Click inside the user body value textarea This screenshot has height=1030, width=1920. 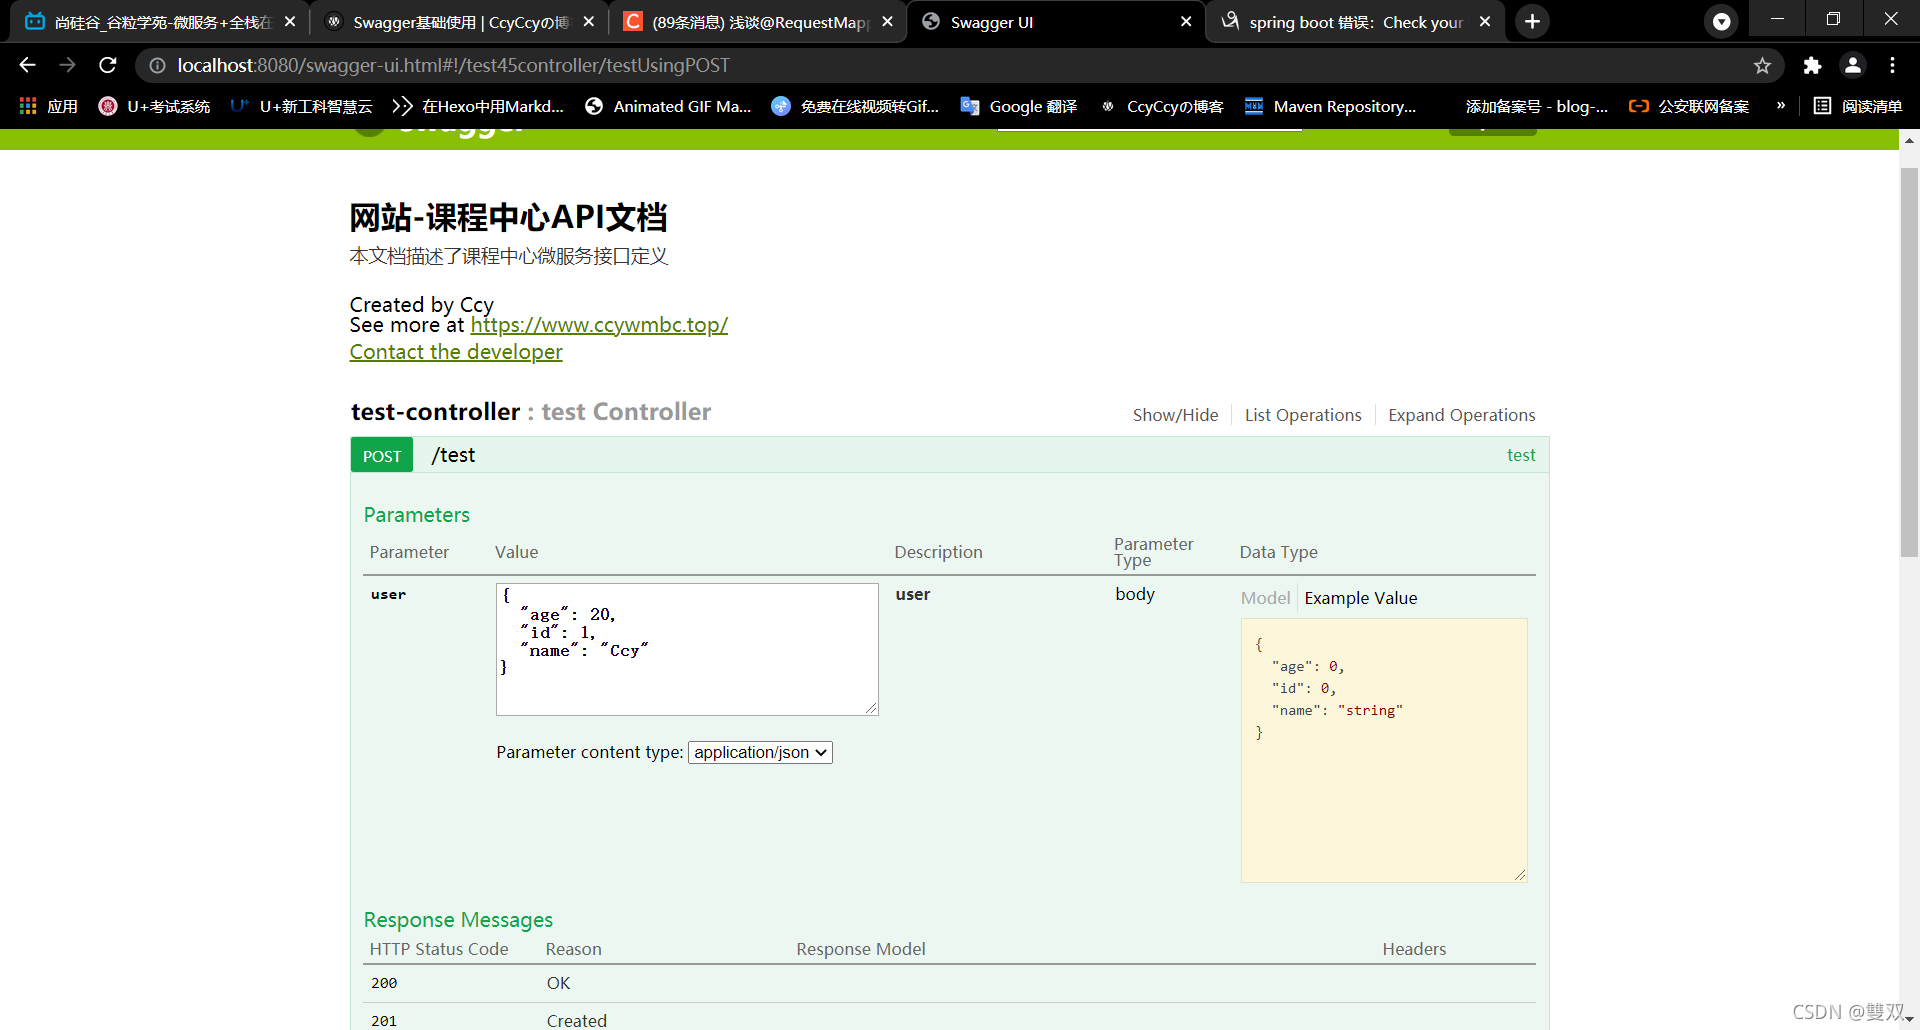click(687, 649)
